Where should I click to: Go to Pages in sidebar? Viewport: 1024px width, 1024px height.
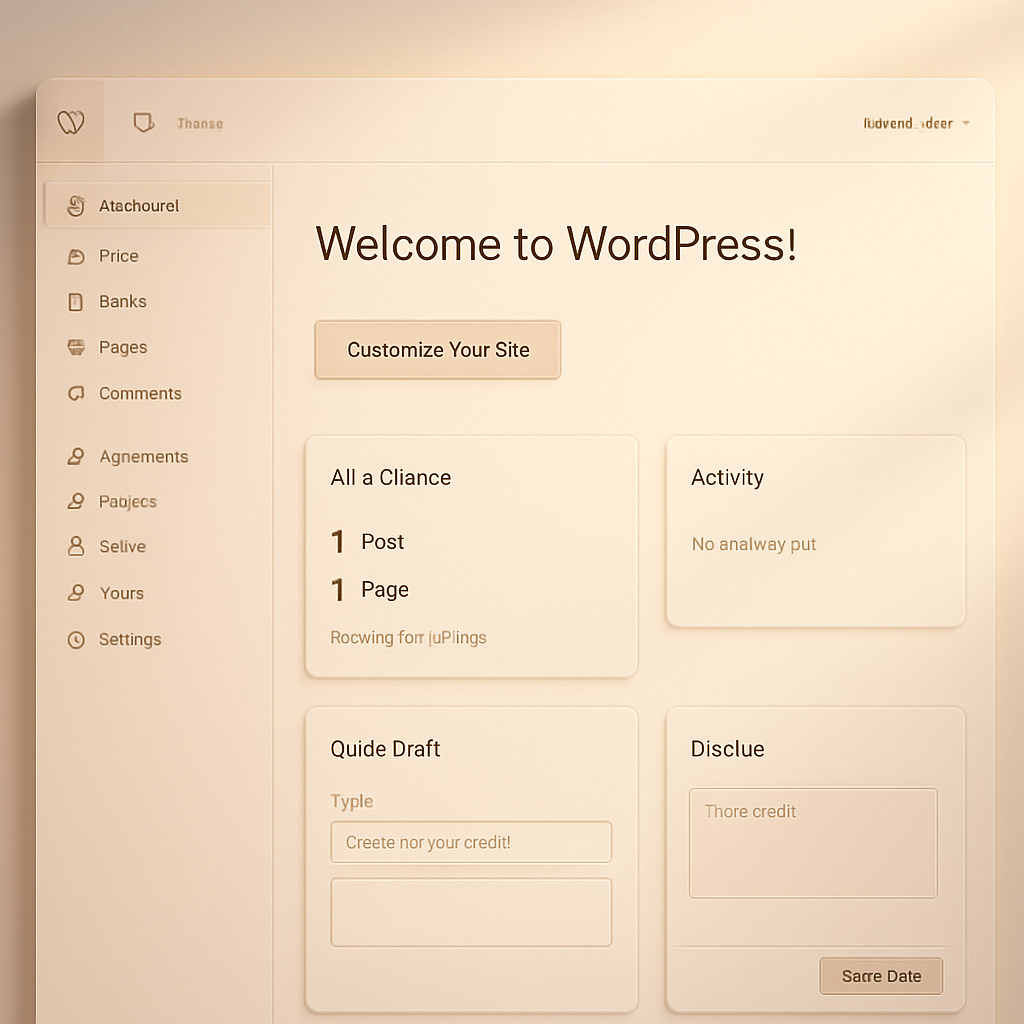click(123, 347)
